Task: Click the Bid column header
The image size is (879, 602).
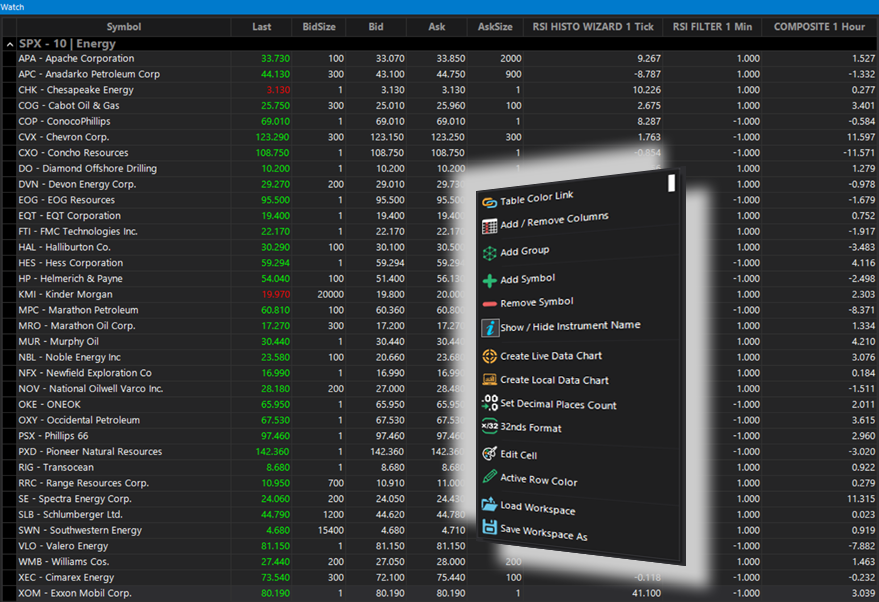Action: coord(376,27)
